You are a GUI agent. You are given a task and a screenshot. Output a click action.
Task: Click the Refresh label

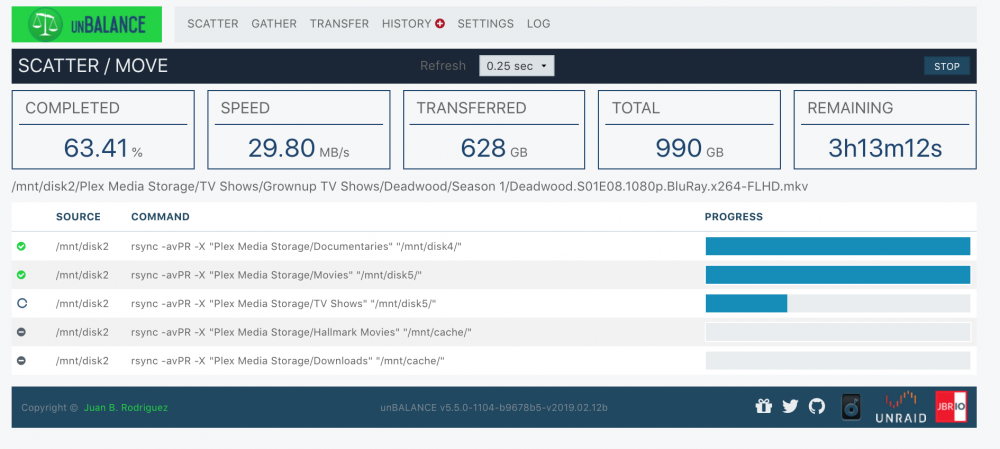(x=443, y=66)
